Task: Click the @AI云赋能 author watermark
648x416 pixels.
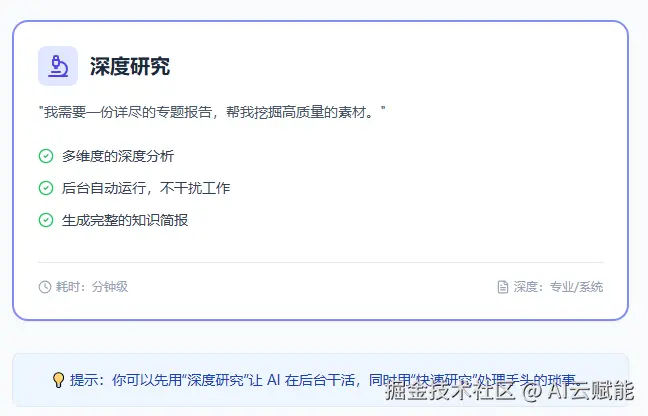Action: (578, 390)
